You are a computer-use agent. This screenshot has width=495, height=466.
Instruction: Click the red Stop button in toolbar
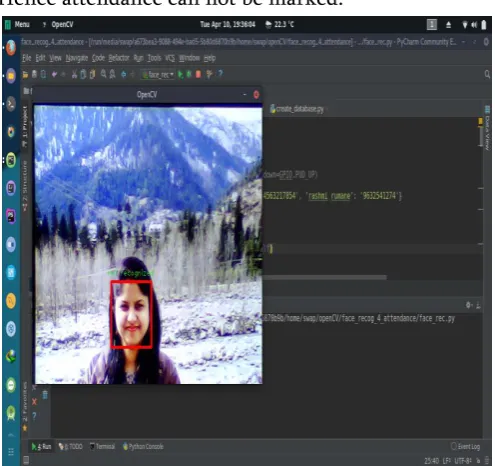click(198, 74)
